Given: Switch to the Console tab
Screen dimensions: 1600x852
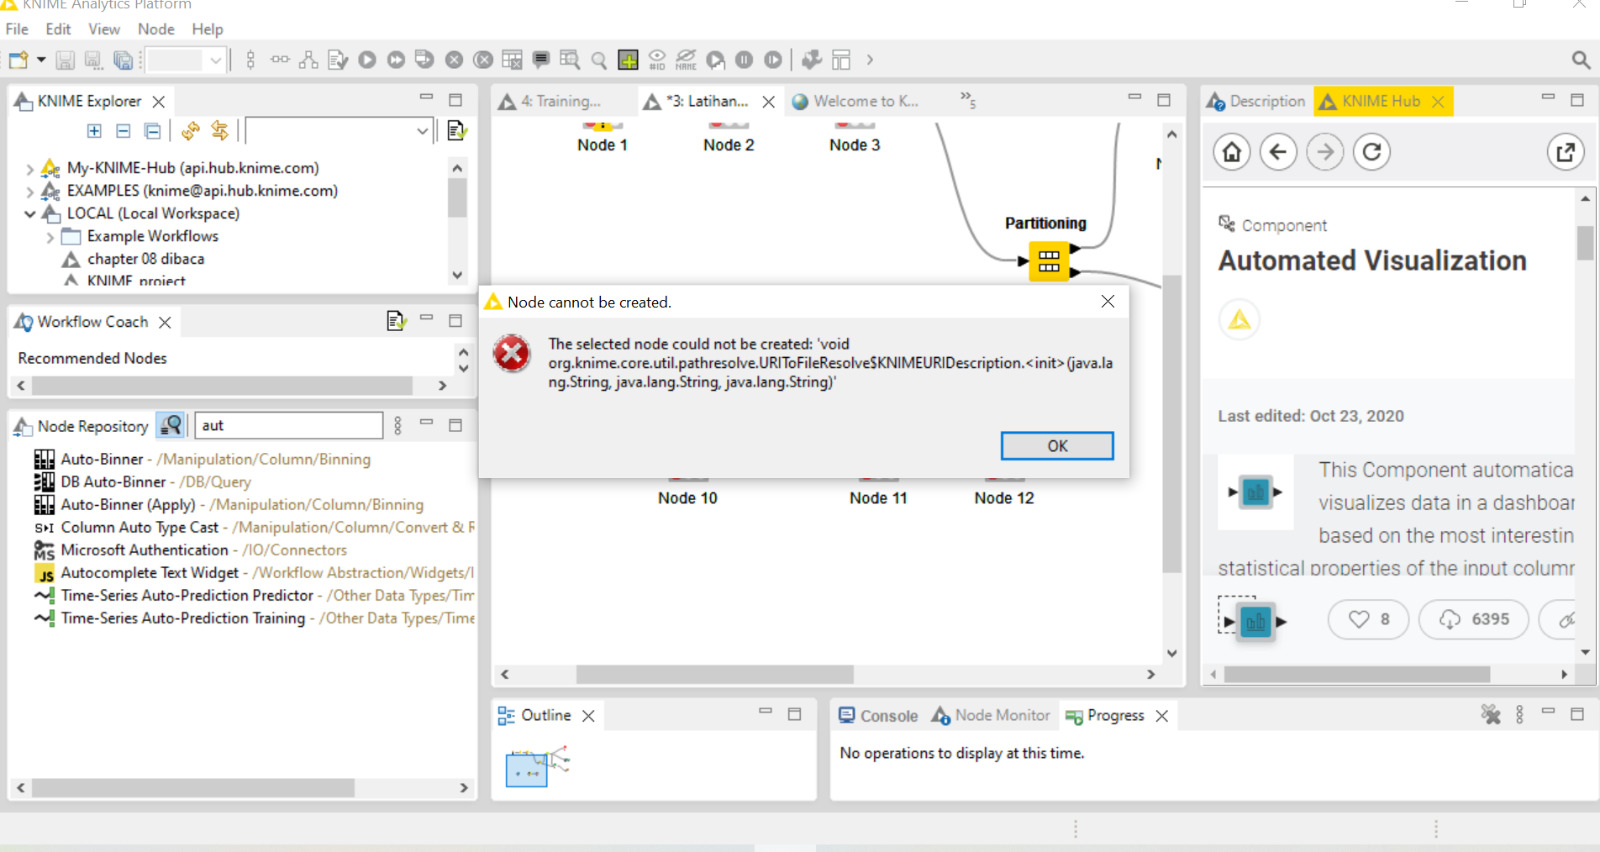Looking at the screenshot, I should point(878,716).
